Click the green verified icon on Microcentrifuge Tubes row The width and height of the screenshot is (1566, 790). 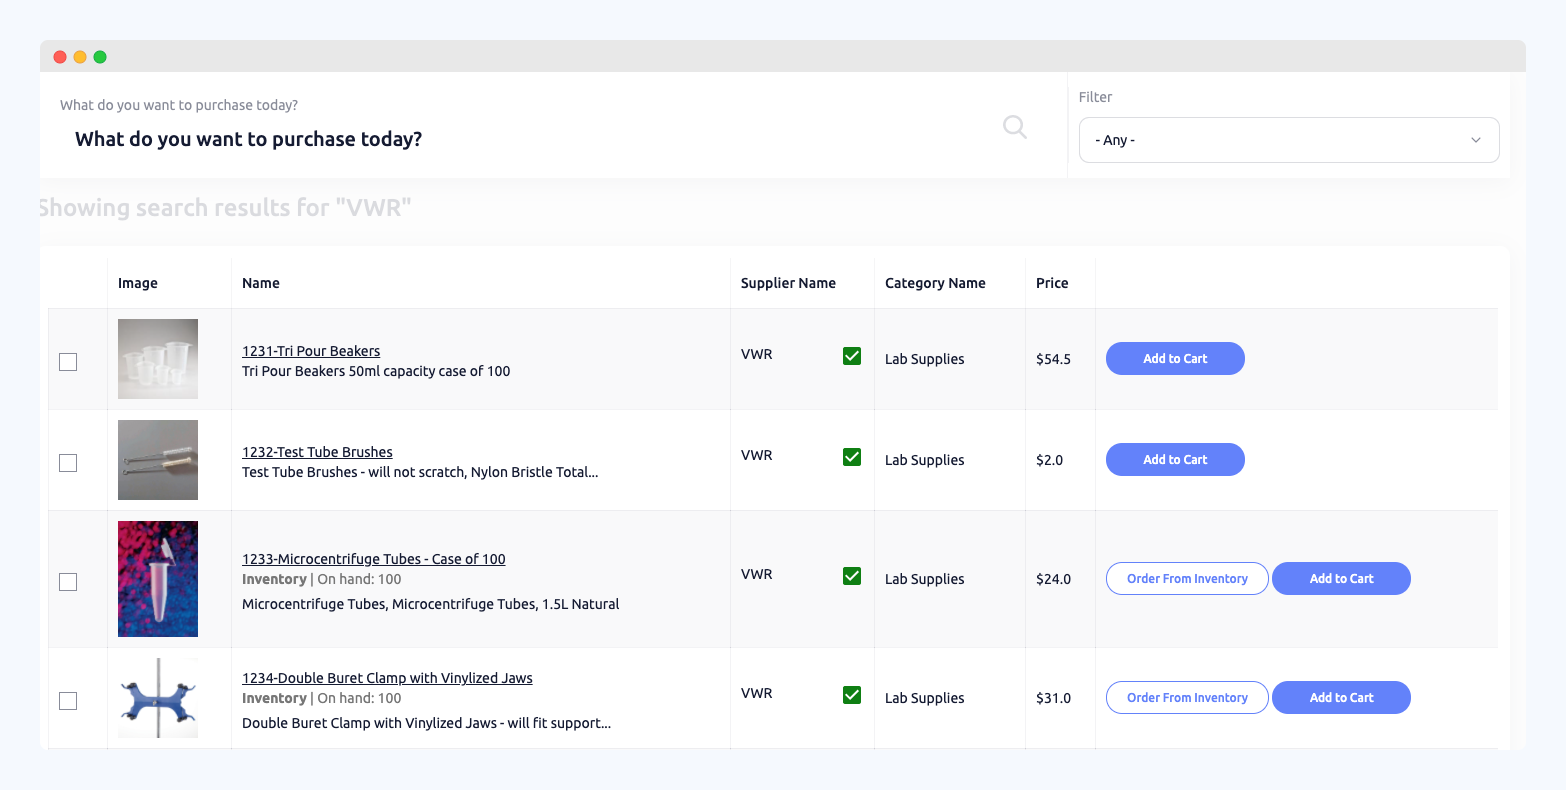851,576
